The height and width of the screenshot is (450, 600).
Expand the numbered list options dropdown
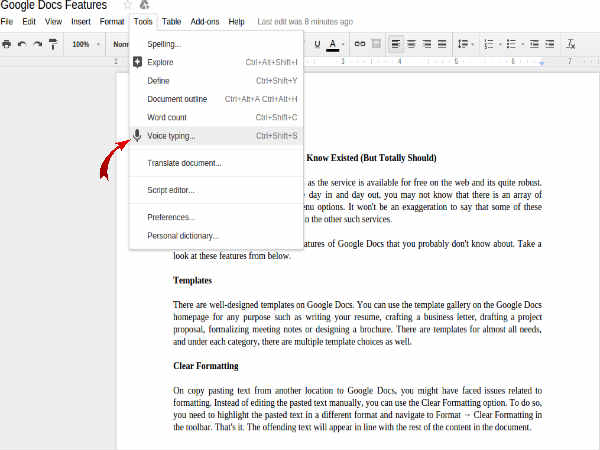pos(500,44)
